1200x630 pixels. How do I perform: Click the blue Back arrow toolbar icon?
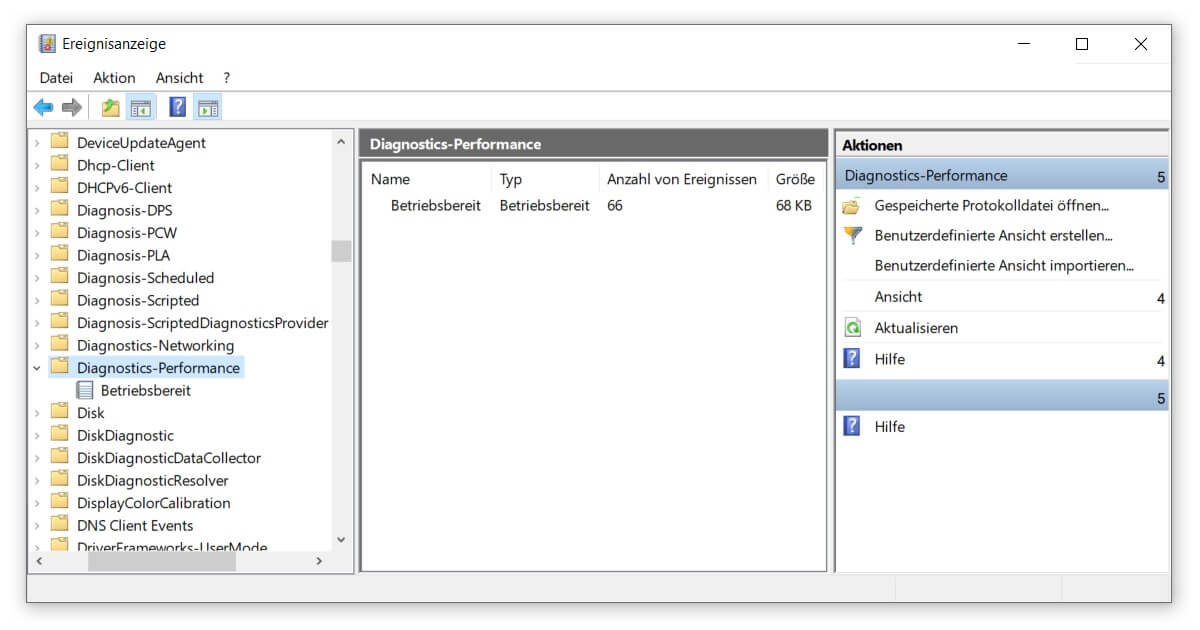[43, 107]
